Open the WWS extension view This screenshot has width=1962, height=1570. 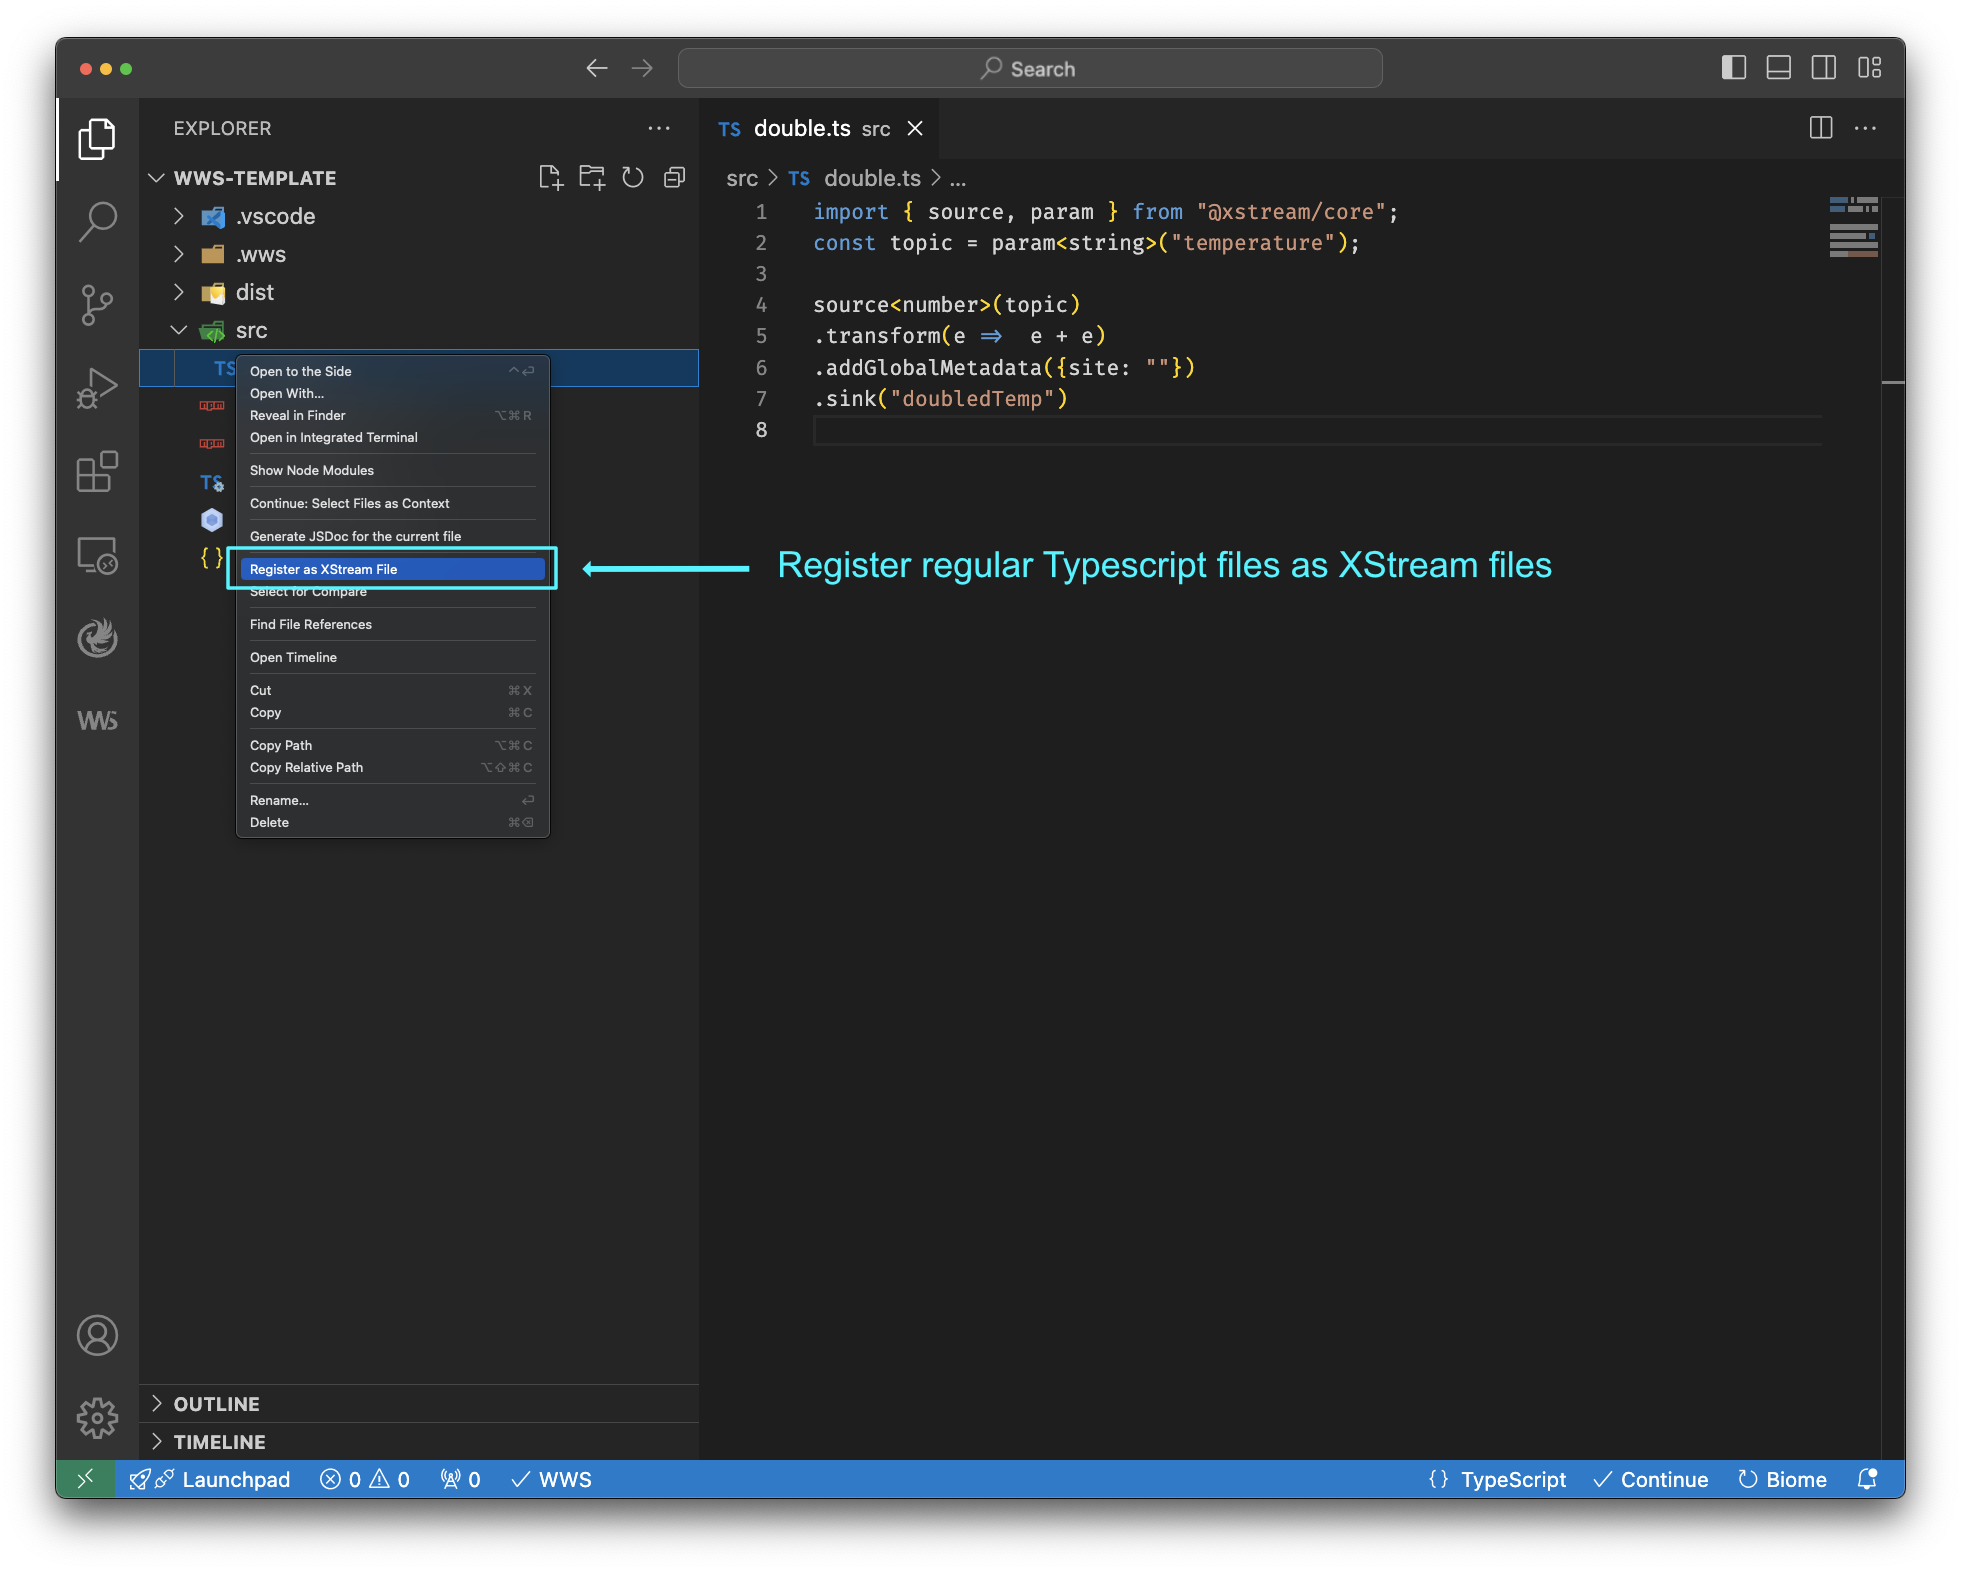click(x=97, y=721)
